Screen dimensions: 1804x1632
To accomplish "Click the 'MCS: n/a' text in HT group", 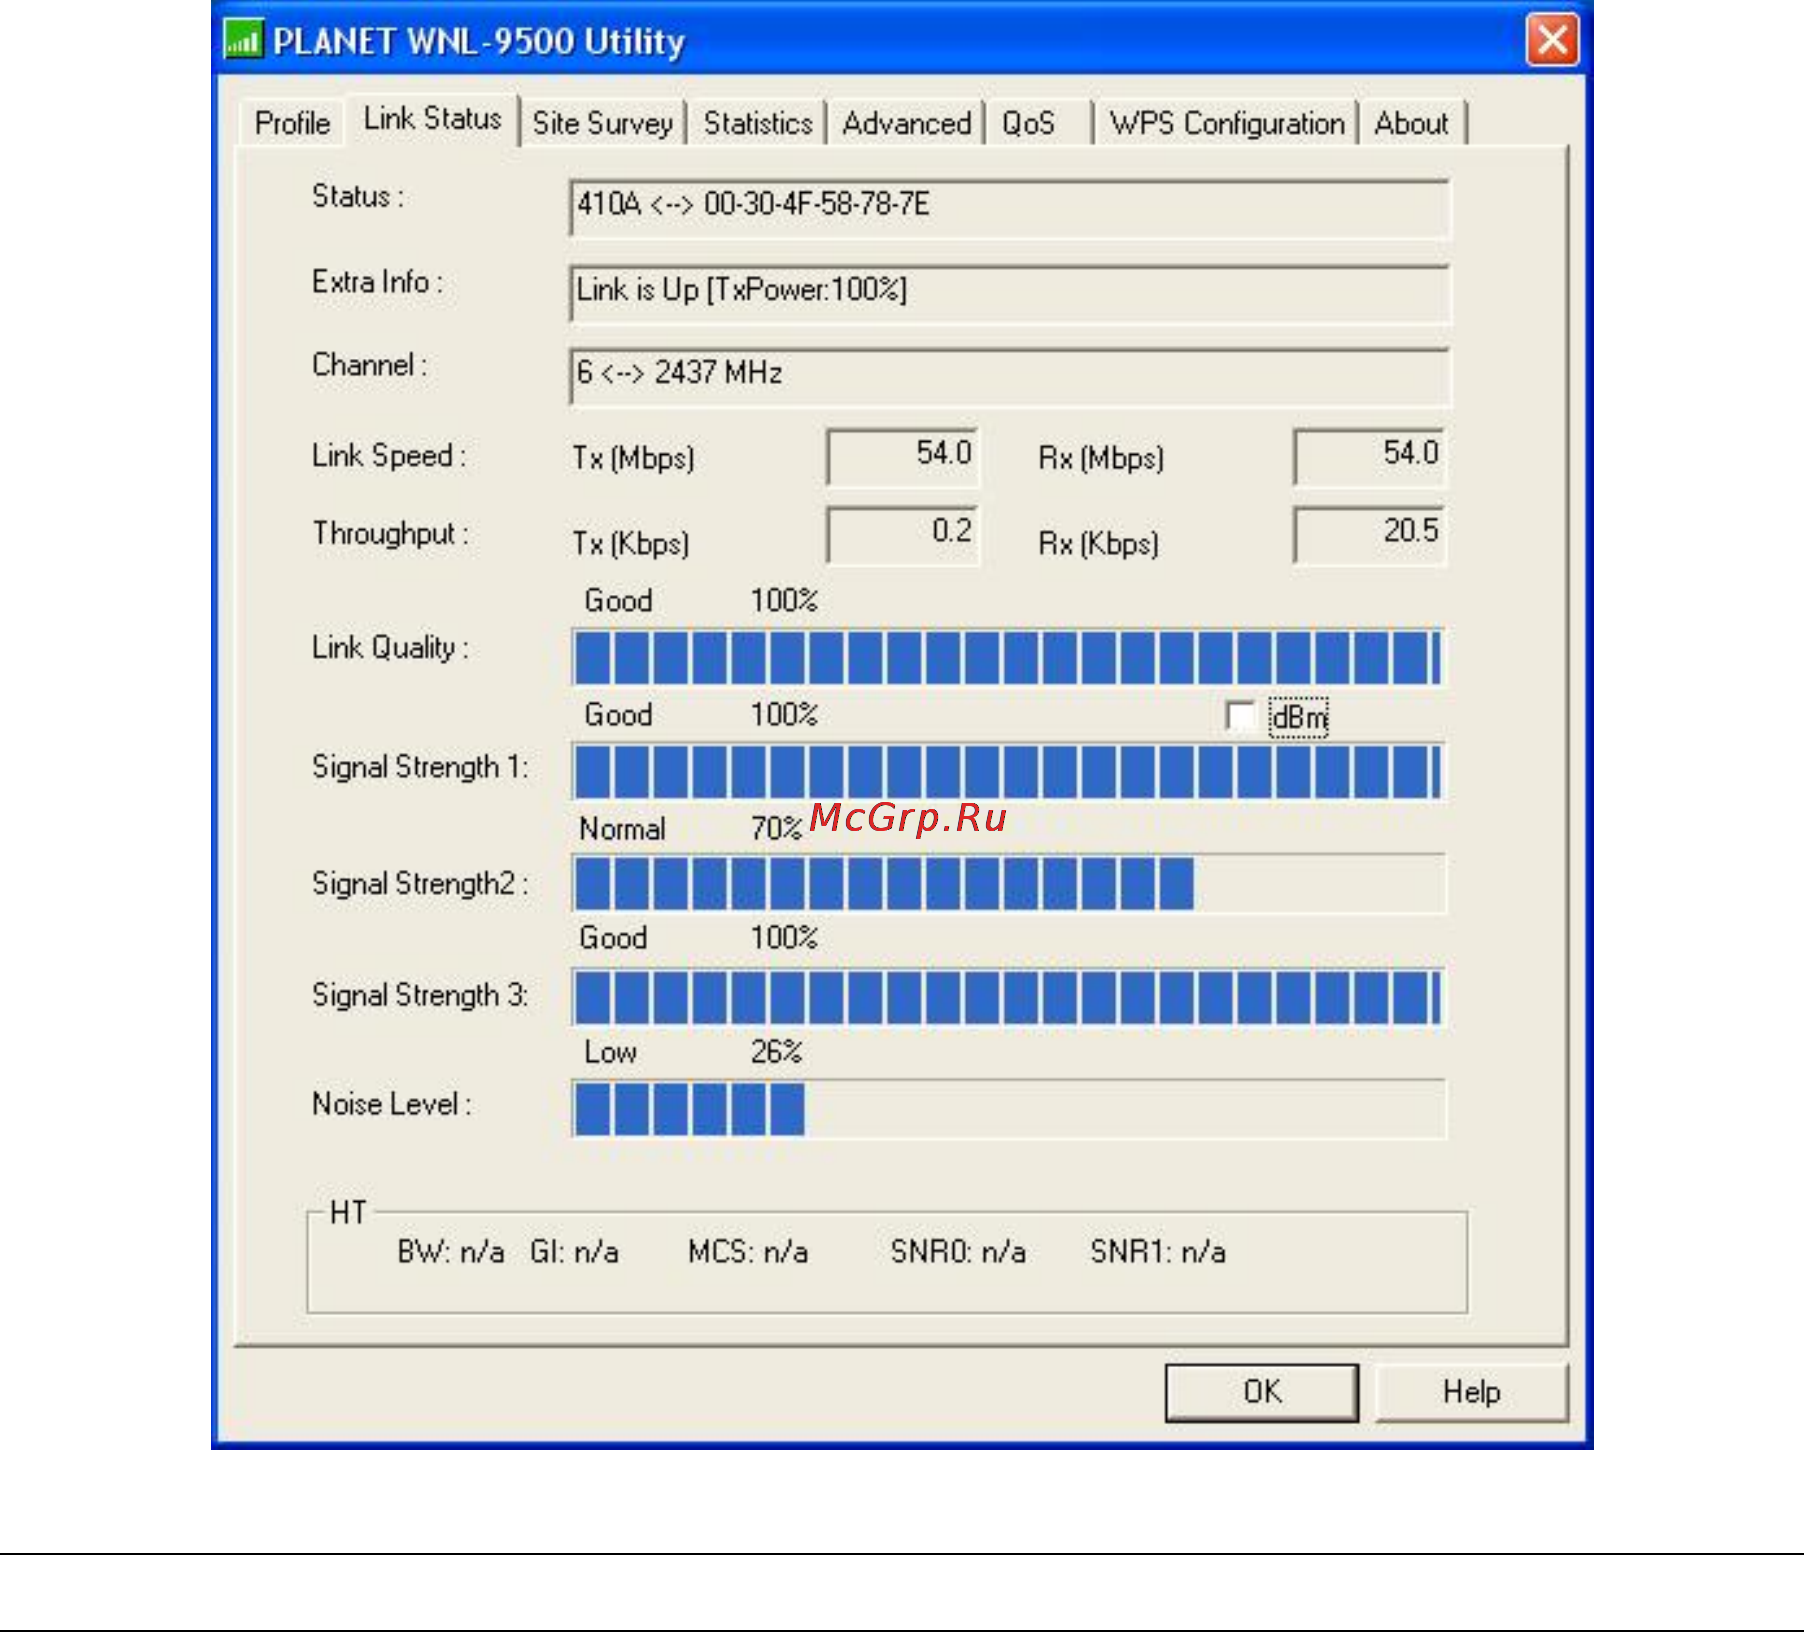I will click(x=748, y=1252).
